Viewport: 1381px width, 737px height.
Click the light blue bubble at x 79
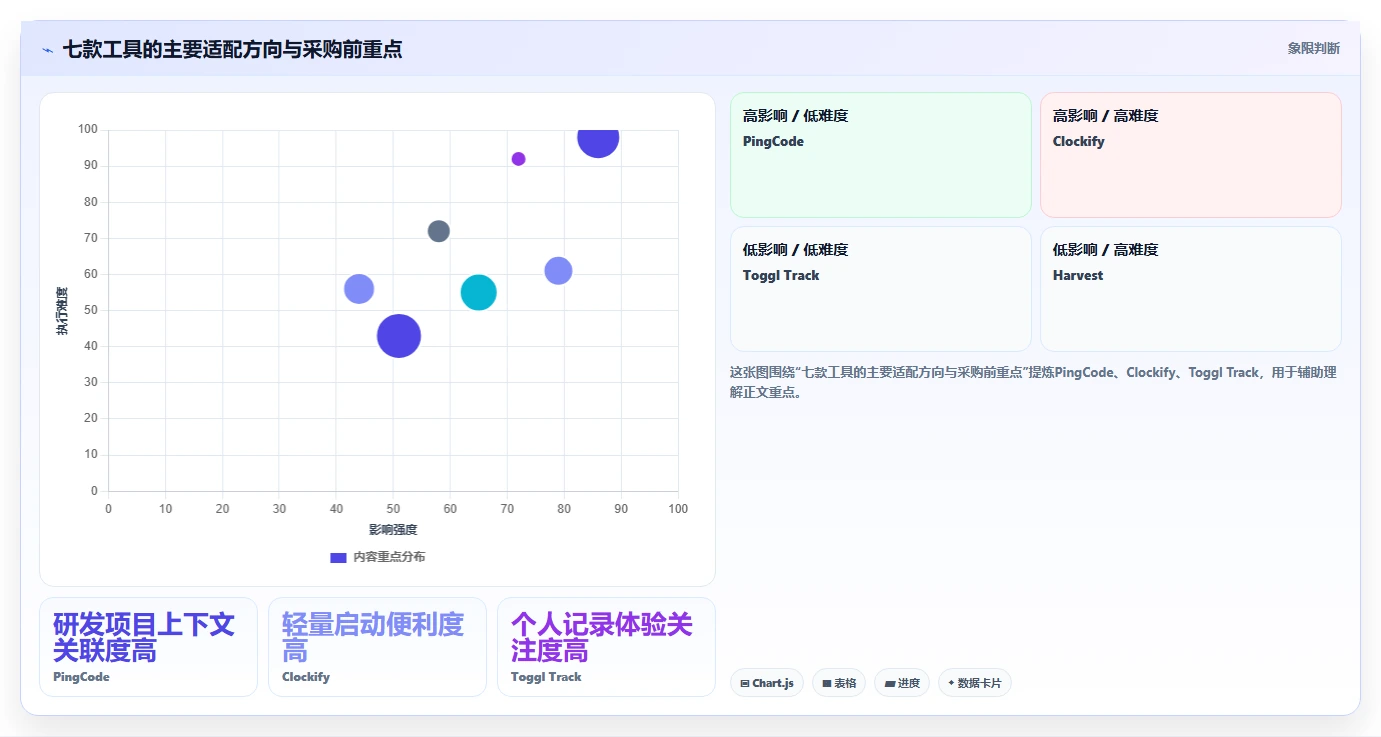pyautogui.click(x=558, y=271)
